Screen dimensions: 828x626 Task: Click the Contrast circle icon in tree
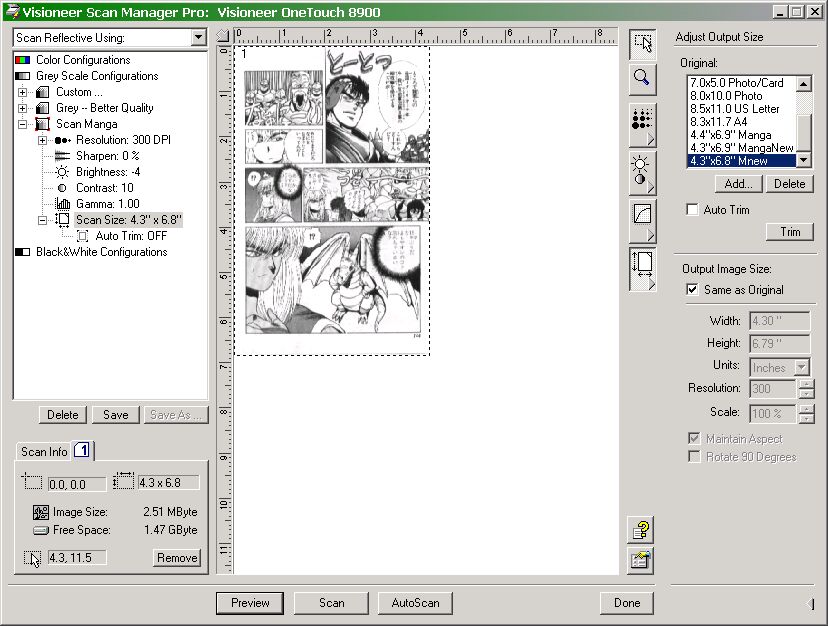(x=62, y=188)
